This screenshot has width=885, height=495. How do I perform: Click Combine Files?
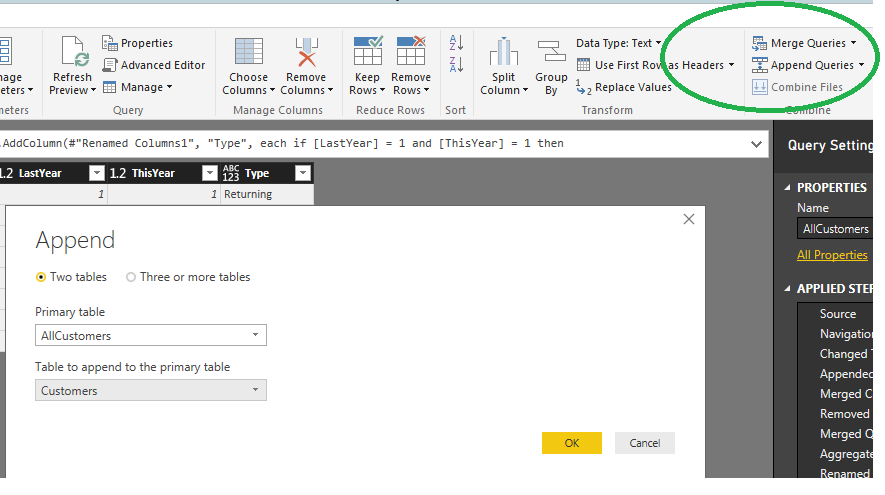797,87
